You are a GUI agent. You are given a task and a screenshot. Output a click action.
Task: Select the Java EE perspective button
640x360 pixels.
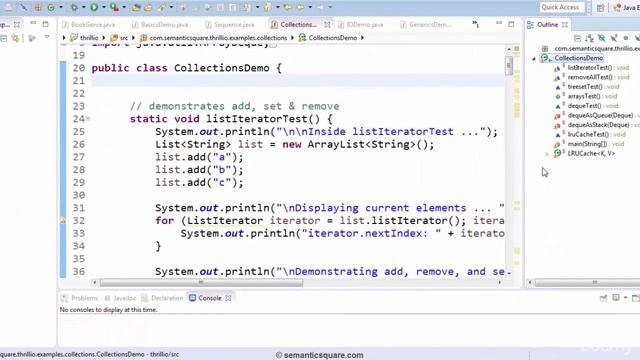coord(627,7)
